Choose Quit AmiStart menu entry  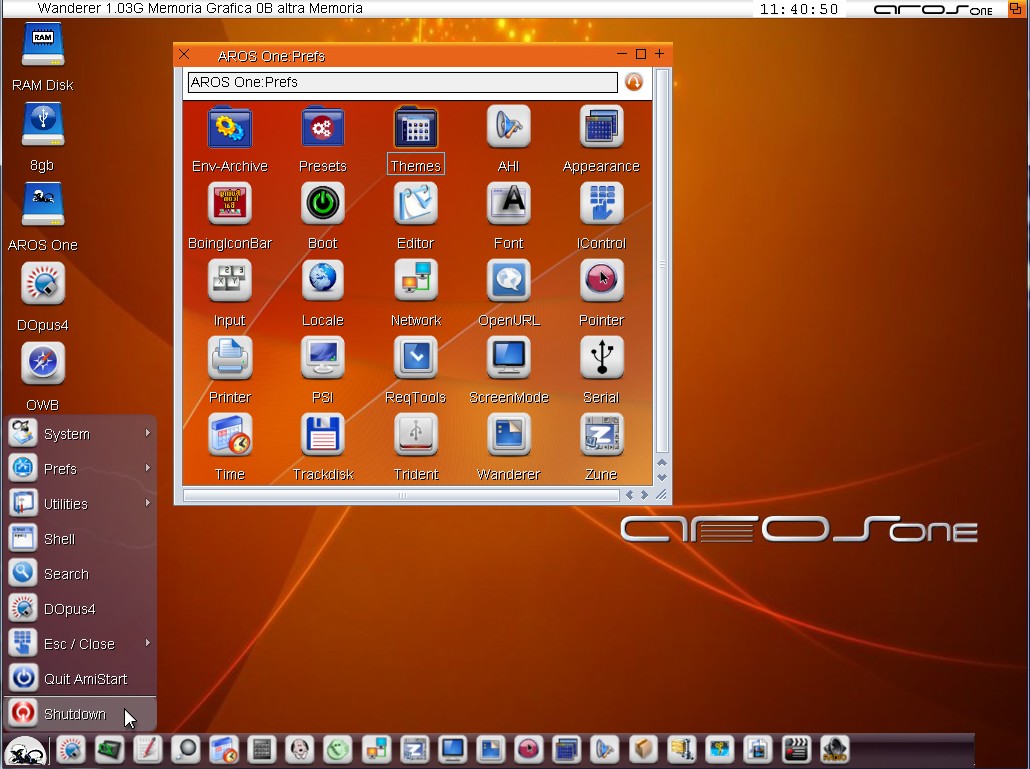coord(84,679)
